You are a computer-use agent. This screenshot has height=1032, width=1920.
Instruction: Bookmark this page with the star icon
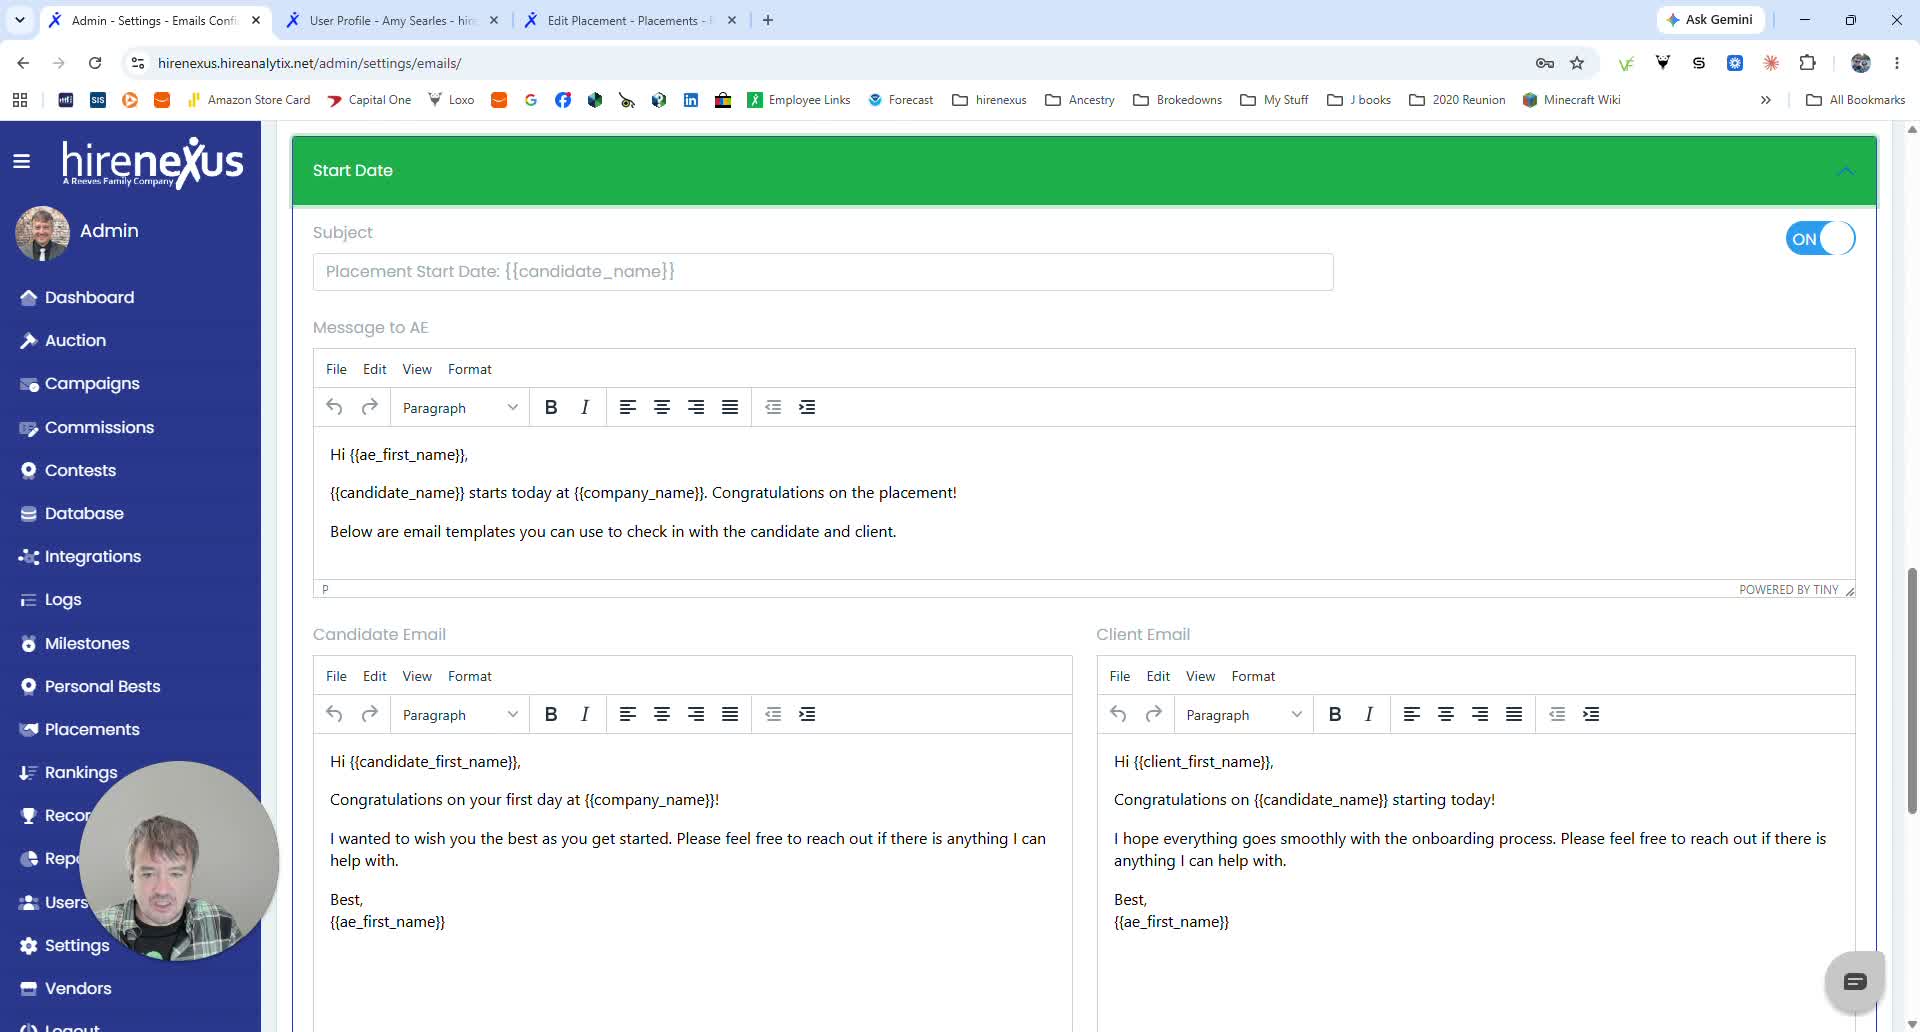1577,63
